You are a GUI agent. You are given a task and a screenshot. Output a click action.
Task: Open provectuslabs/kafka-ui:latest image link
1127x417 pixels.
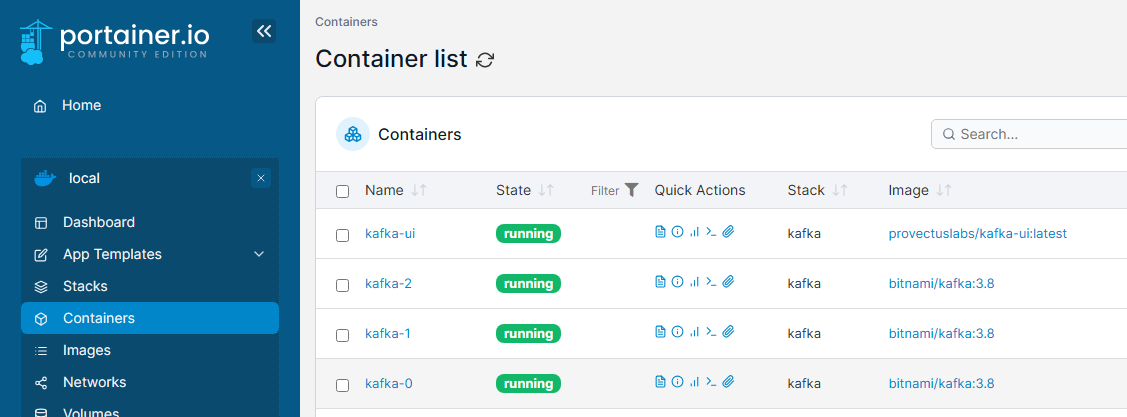(978, 234)
